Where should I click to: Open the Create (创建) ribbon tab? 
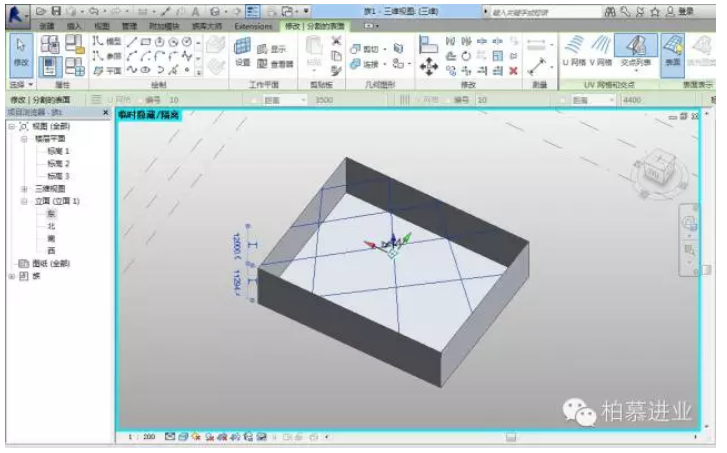(x=47, y=26)
